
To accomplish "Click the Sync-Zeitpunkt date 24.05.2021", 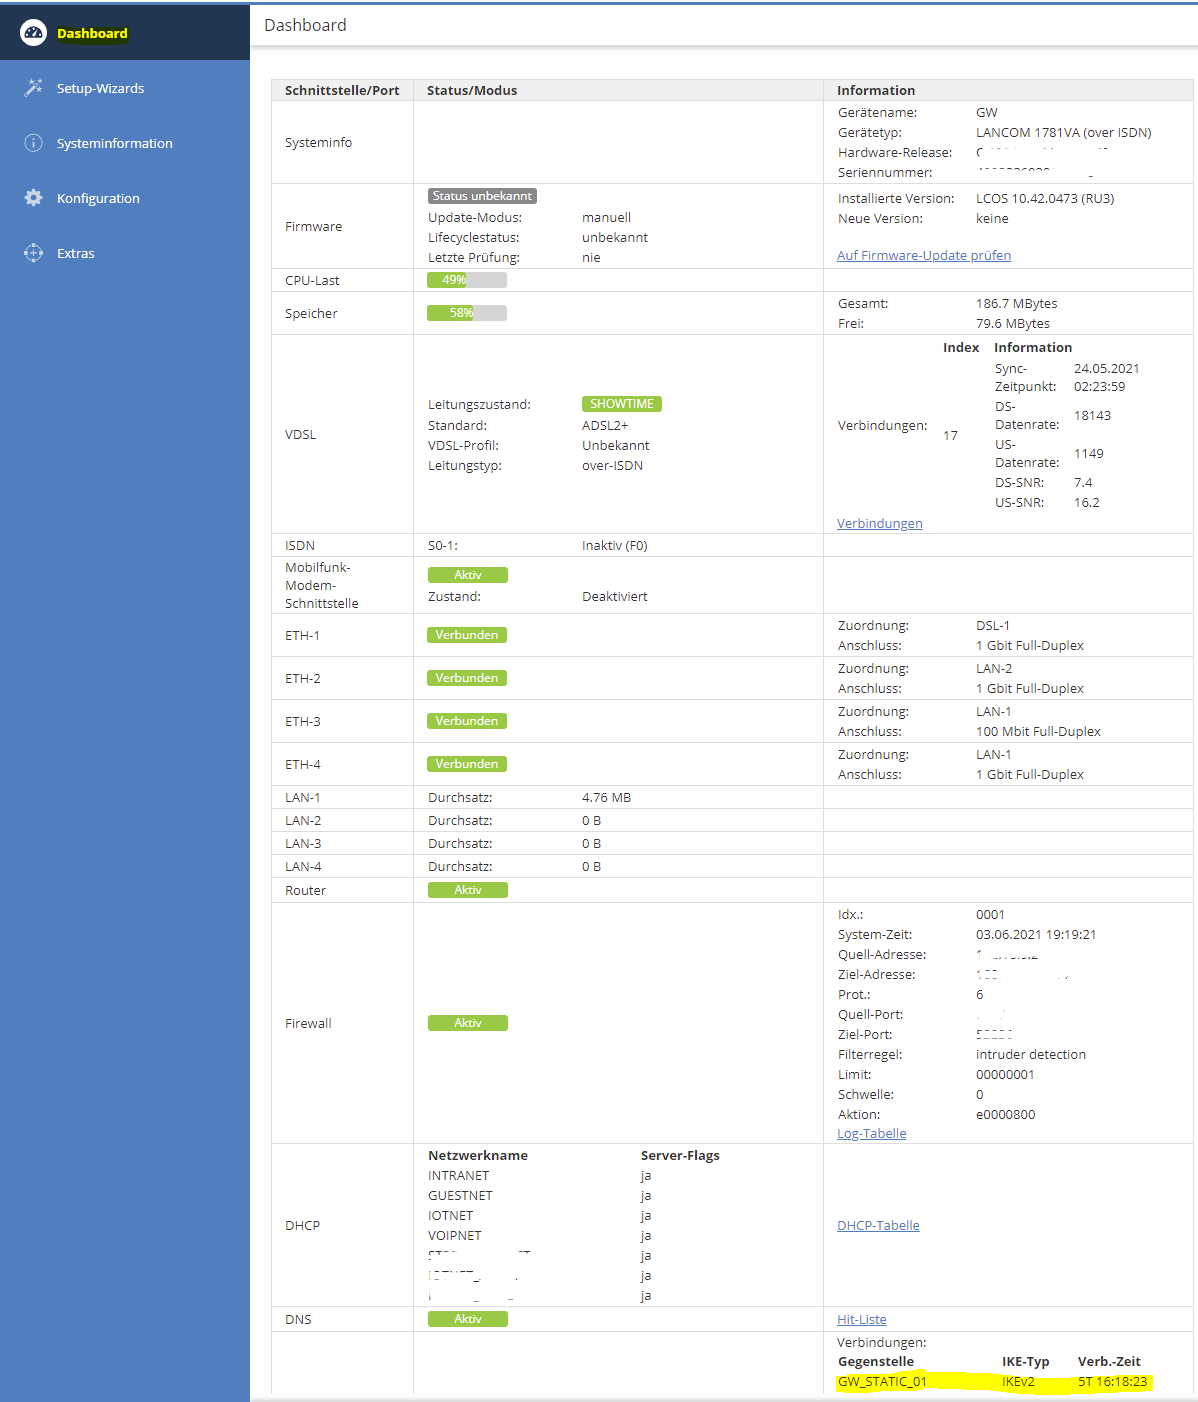I will click(x=1107, y=369).
